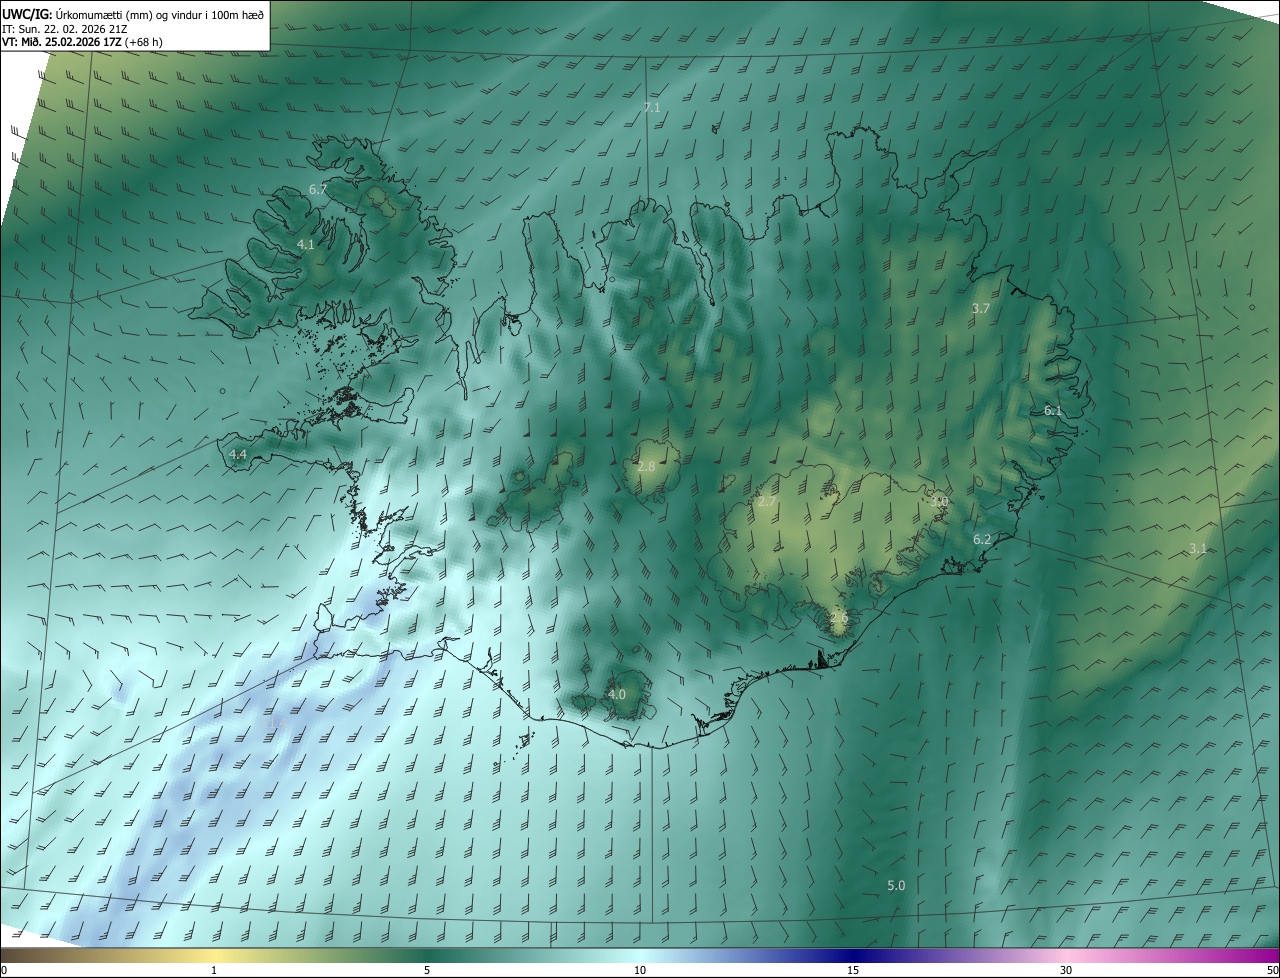The width and height of the screenshot is (1280, 978).
Task: Click the 0 tick on the color scale
Action: (x=4, y=971)
